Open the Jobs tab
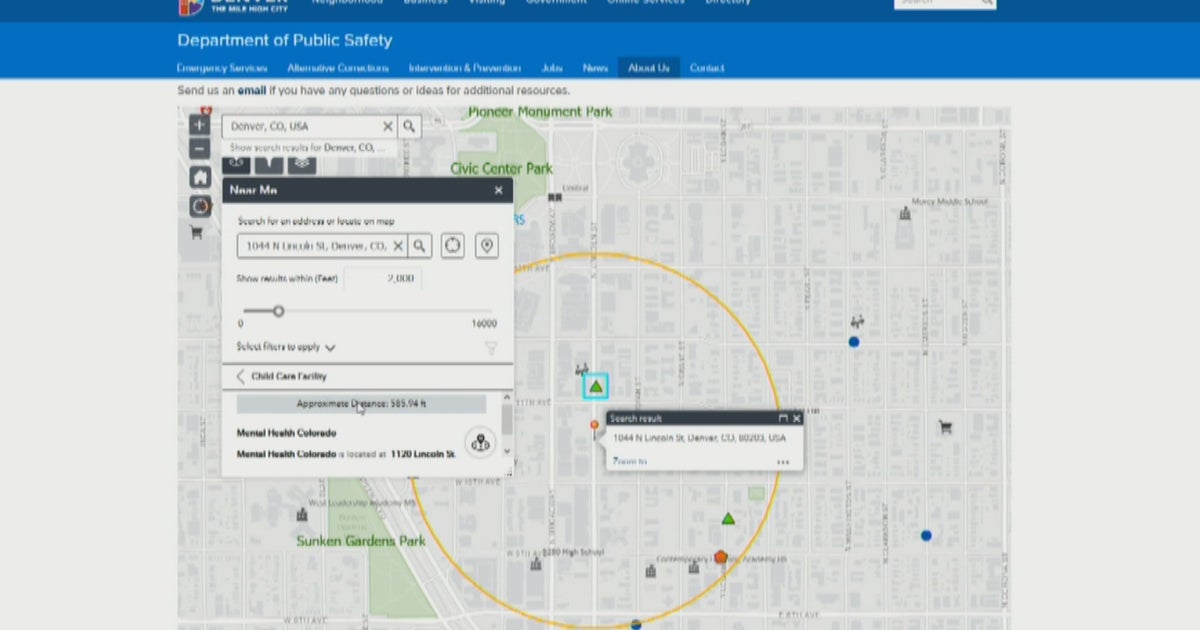The image size is (1200, 630). [552, 68]
